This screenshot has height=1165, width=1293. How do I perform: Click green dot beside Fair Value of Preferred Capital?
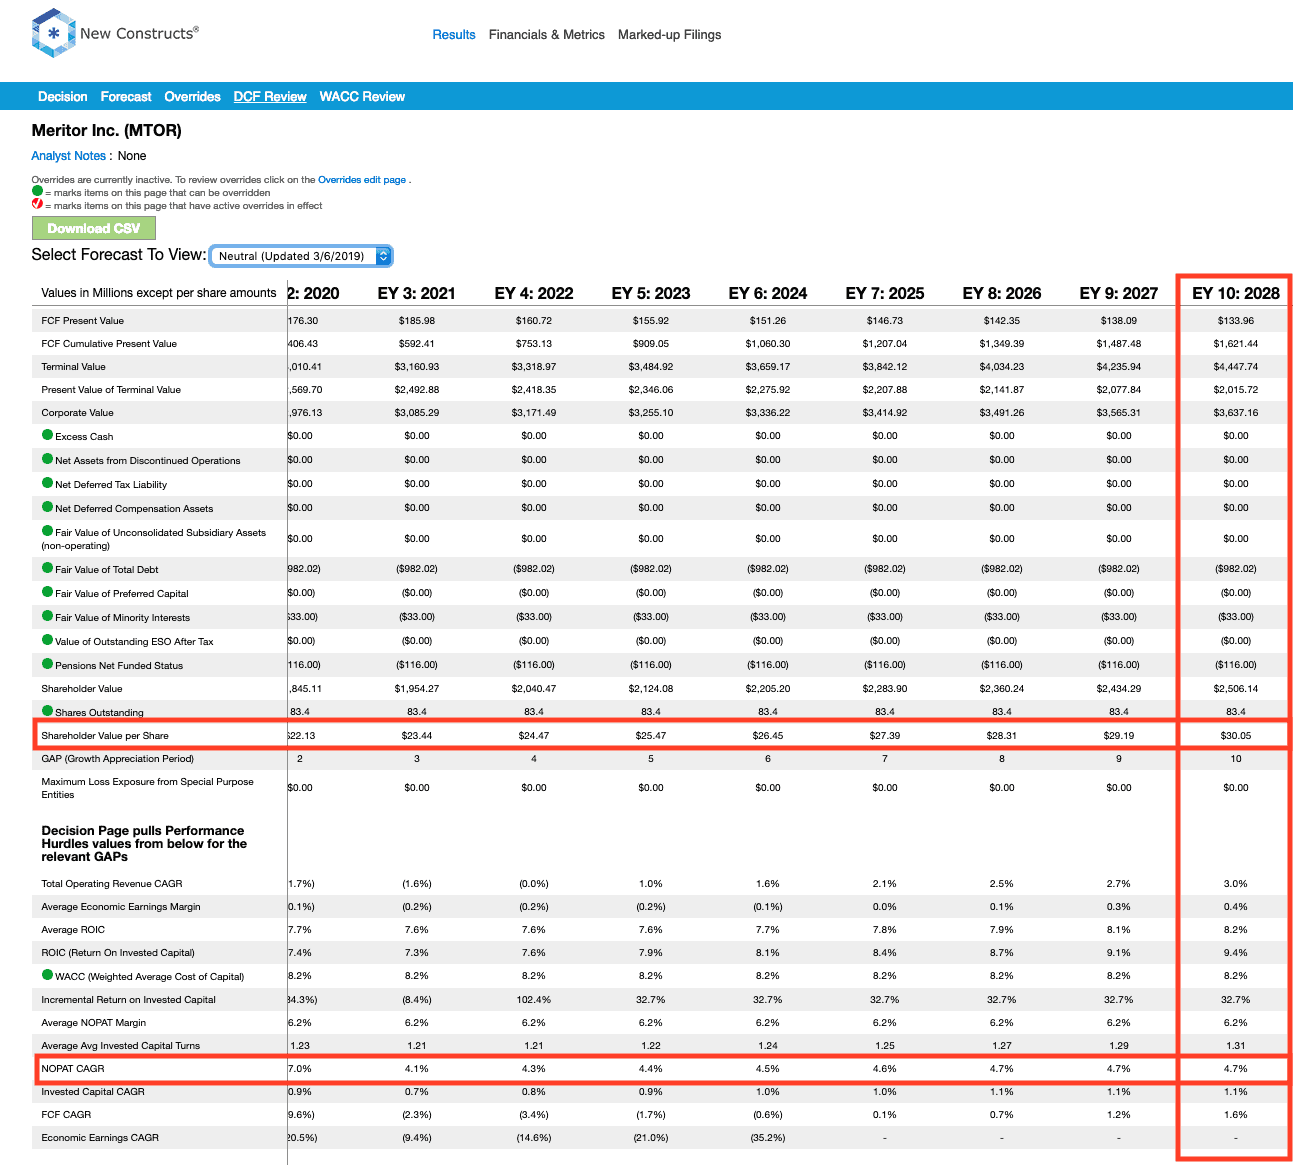pos(47,592)
